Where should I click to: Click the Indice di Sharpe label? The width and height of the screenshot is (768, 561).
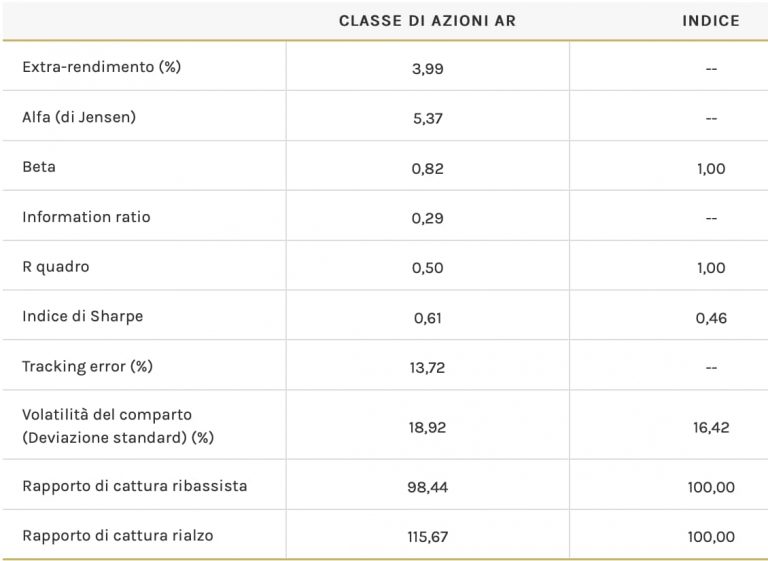82,316
